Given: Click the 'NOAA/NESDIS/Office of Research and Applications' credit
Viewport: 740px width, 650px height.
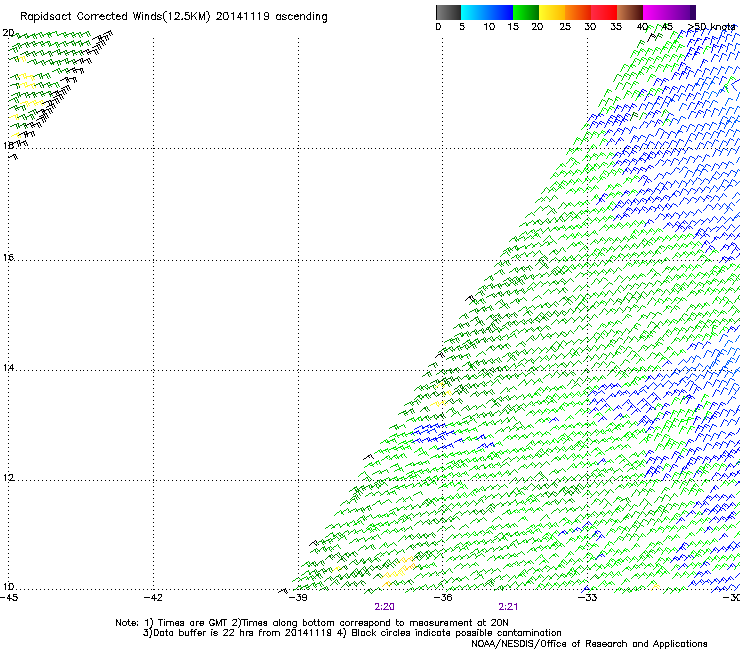Looking at the screenshot, I should (589, 644).
